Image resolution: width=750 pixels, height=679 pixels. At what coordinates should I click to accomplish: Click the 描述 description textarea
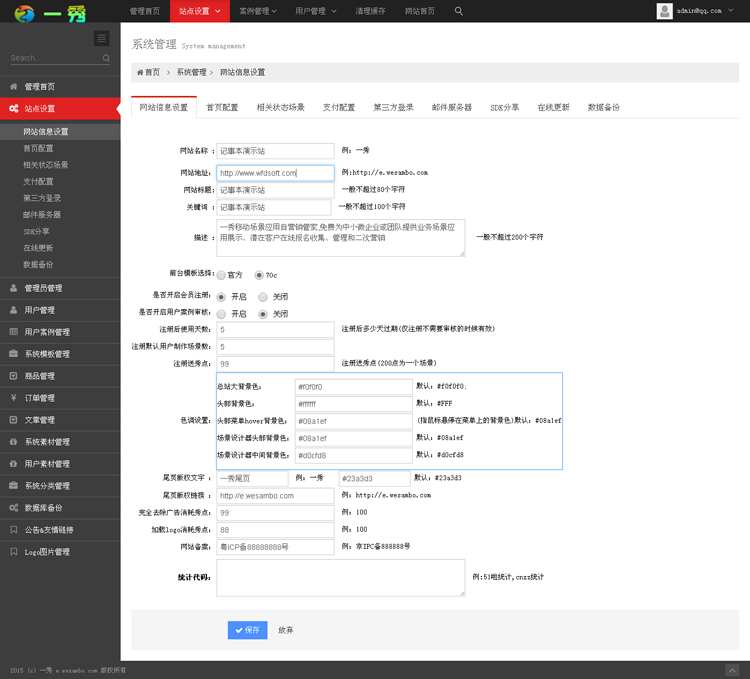(x=341, y=238)
